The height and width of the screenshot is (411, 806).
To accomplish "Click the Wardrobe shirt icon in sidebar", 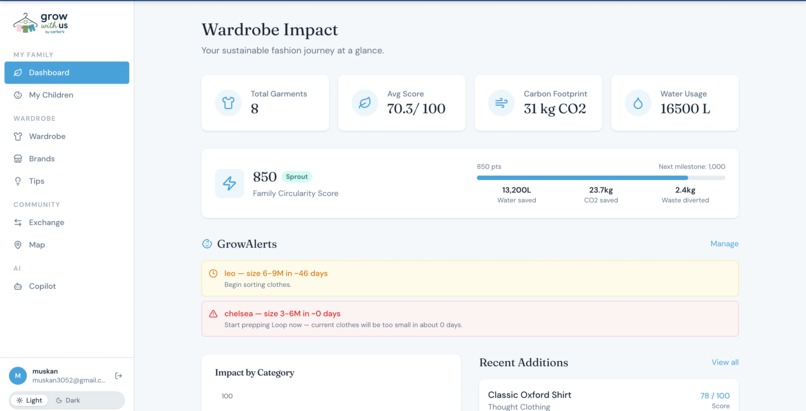I will 18,136.
